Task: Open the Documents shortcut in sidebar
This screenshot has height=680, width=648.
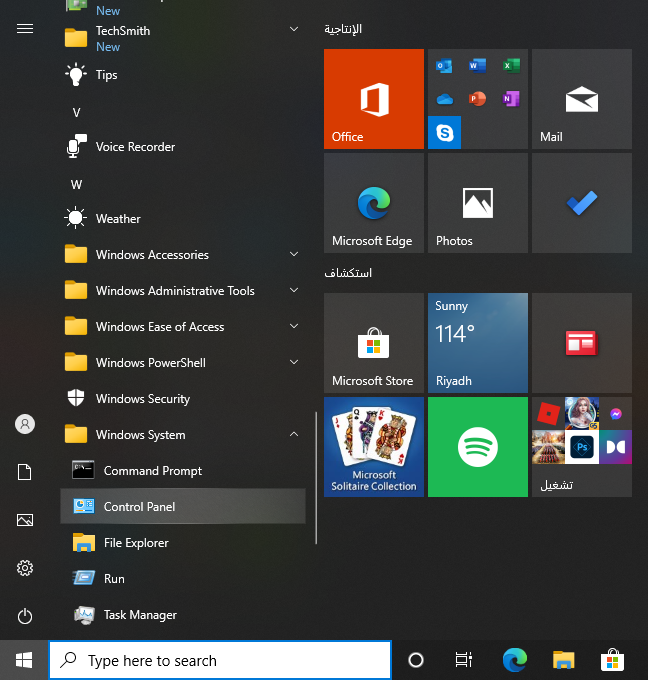Action: pyautogui.click(x=25, y=472)
